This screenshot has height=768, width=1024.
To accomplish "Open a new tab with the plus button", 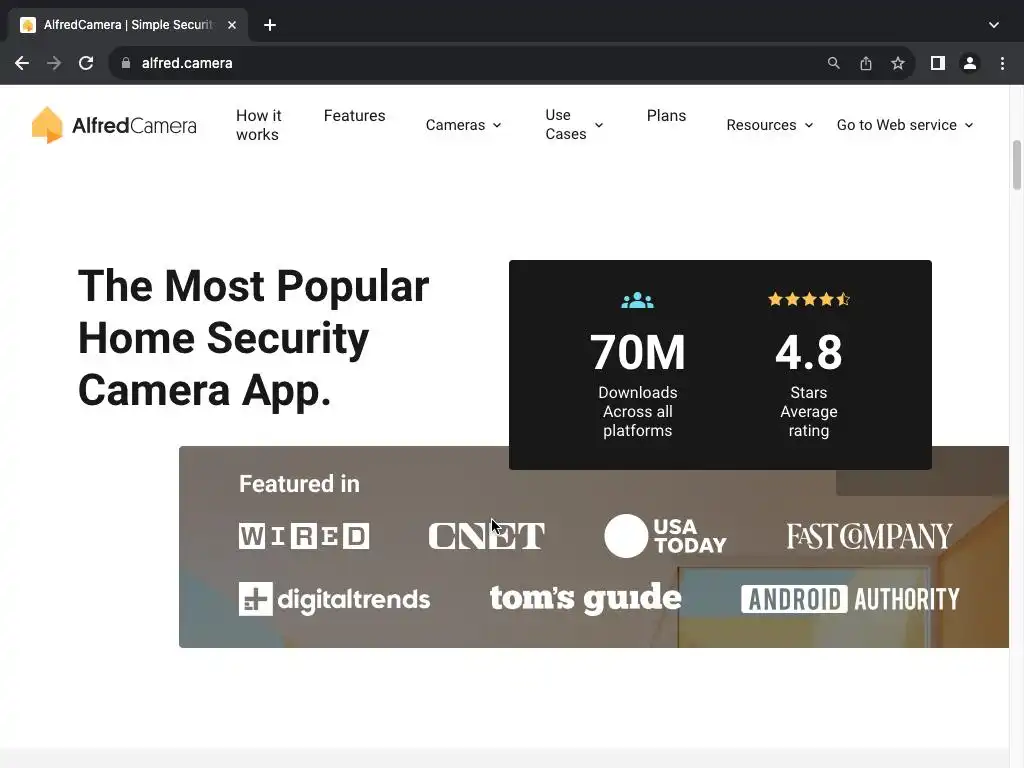I will pyautogui.click(x=270, y=25).
